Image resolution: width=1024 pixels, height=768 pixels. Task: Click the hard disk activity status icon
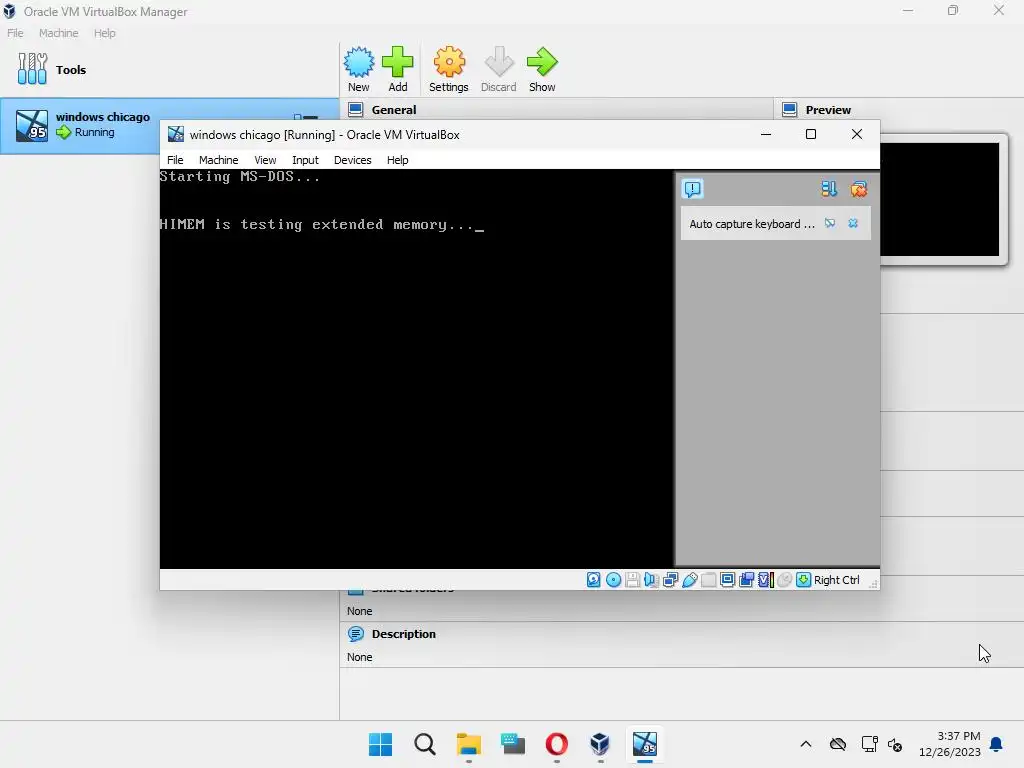[593, 580]
